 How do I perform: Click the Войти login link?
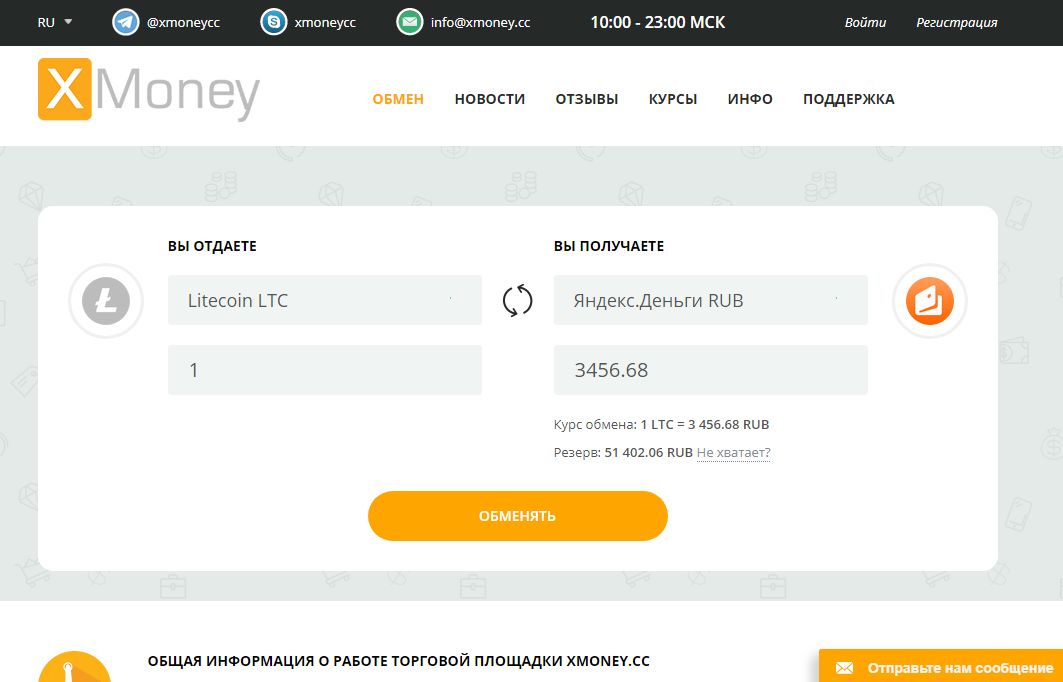pyautogui.click(x=865, y=22)
